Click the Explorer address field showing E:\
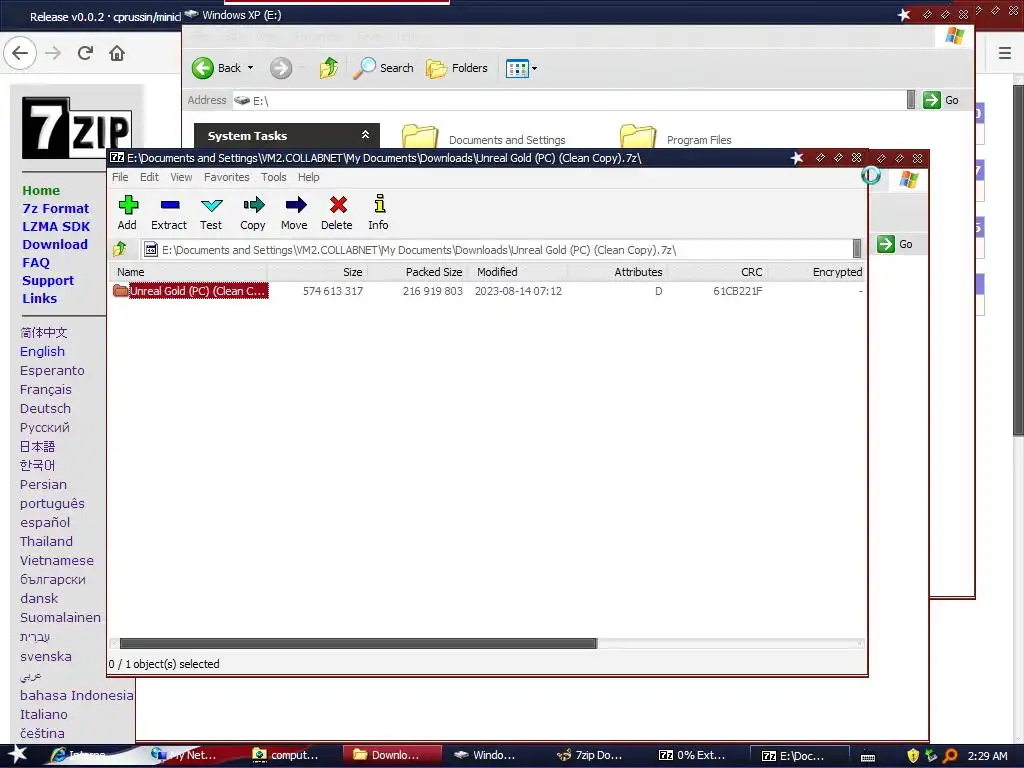 568,100
